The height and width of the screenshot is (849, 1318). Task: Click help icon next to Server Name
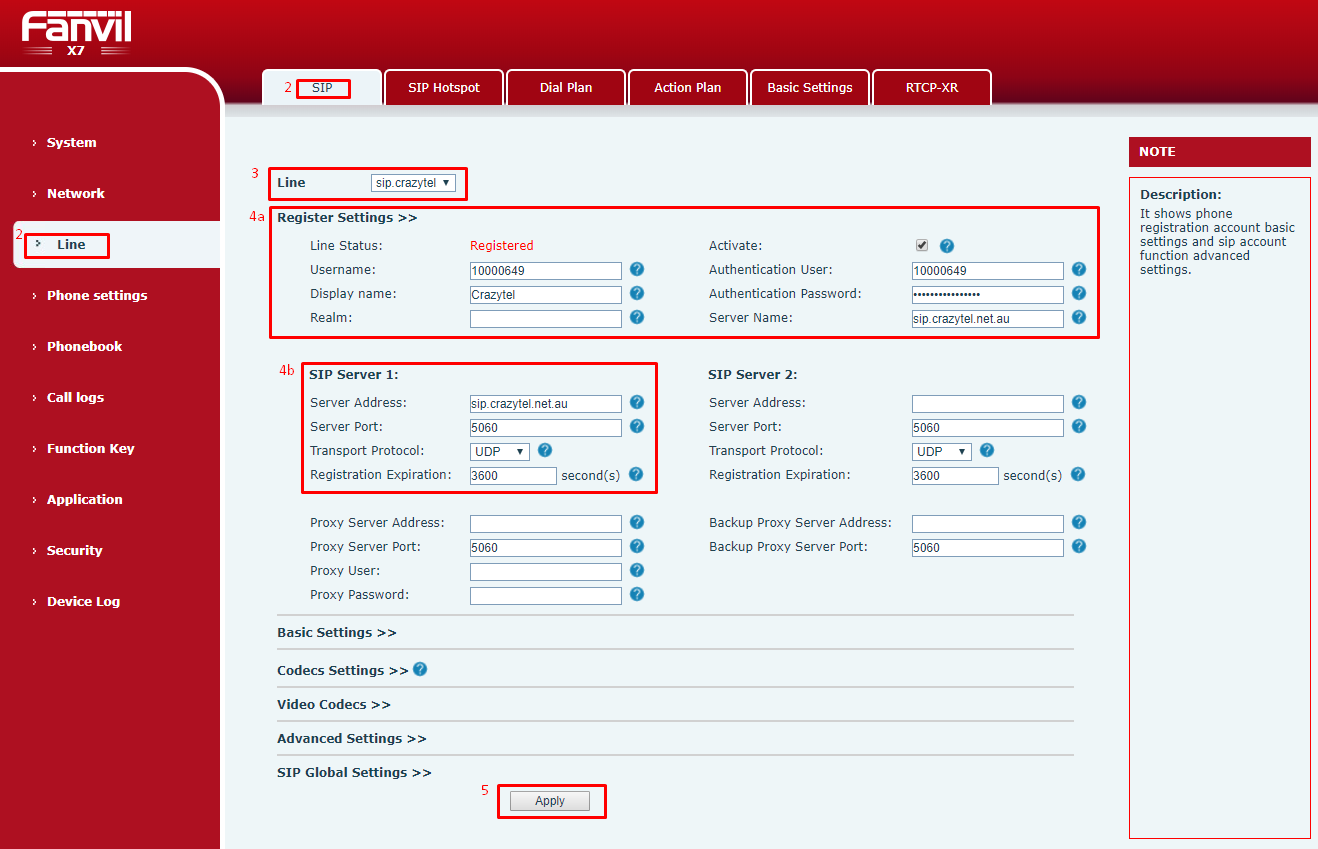point(1079,318)
